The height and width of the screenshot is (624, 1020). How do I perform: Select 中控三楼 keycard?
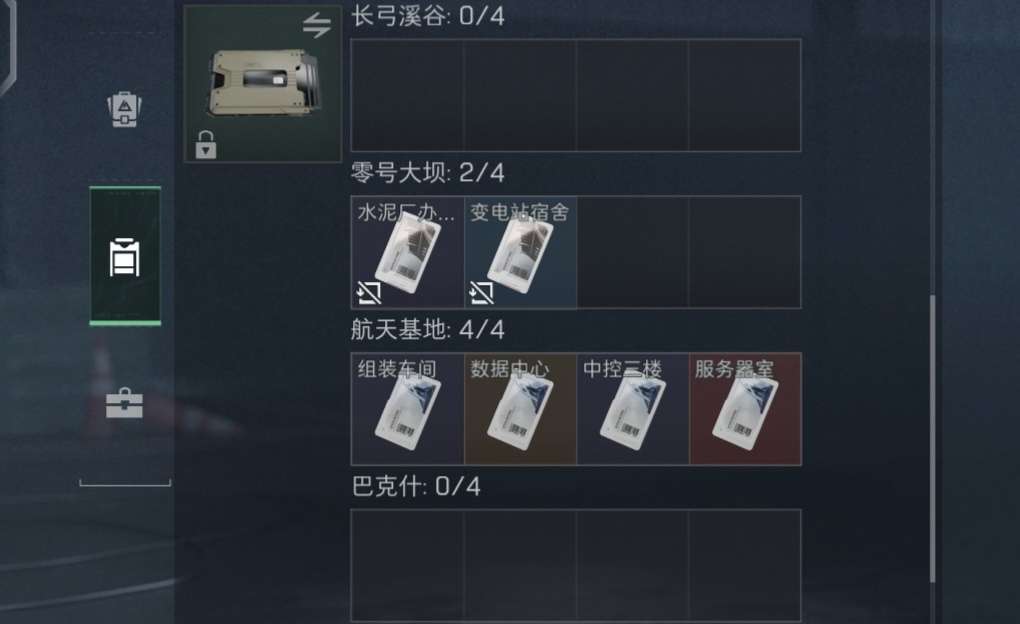click(633, 409)
